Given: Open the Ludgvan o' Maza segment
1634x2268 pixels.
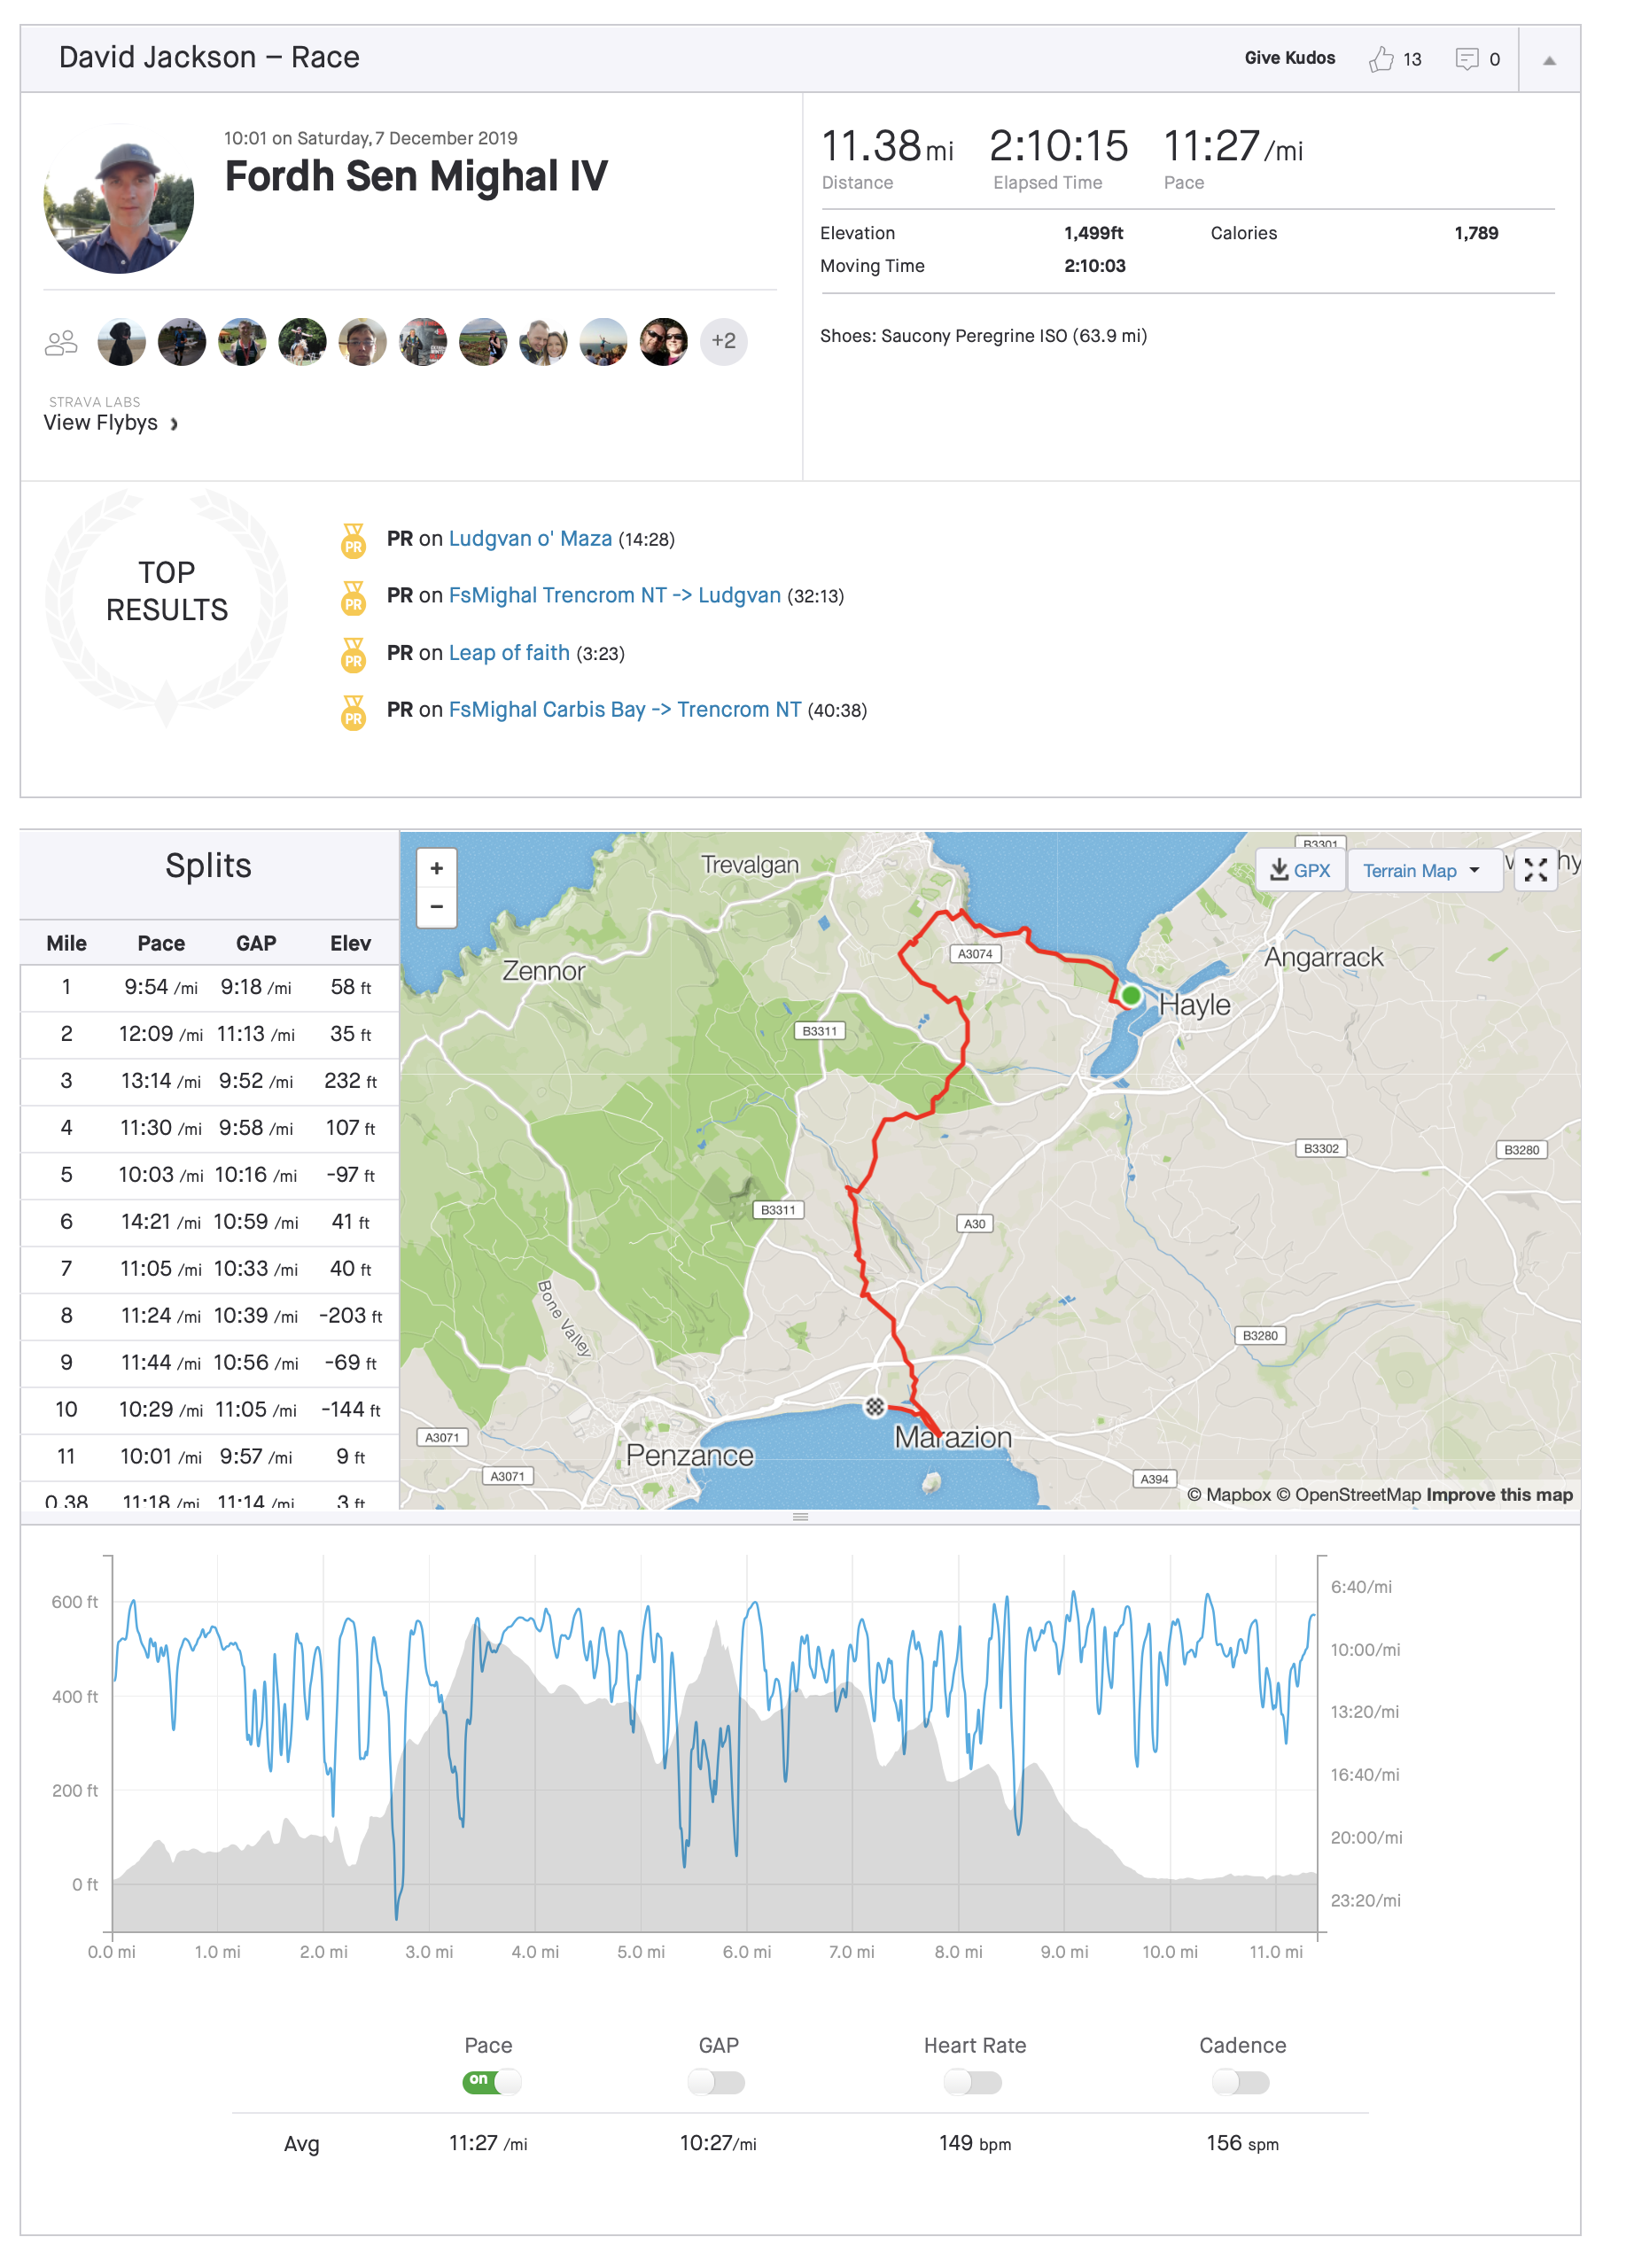Looking at the screenshot, I should [530, 539].
